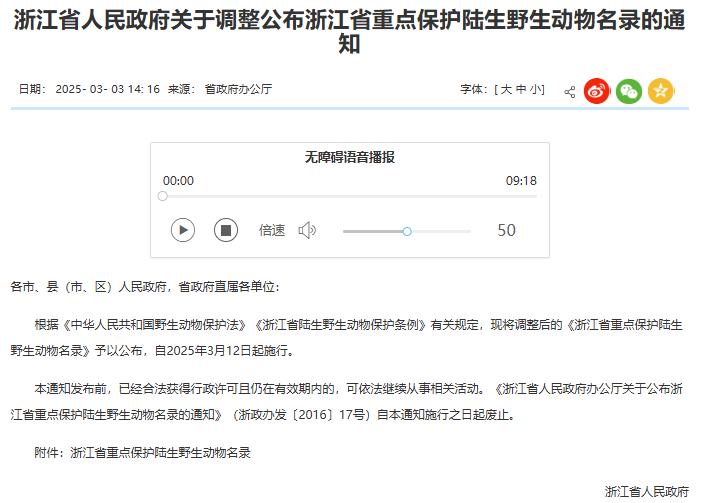Set font size to 大

coord(506,89)
